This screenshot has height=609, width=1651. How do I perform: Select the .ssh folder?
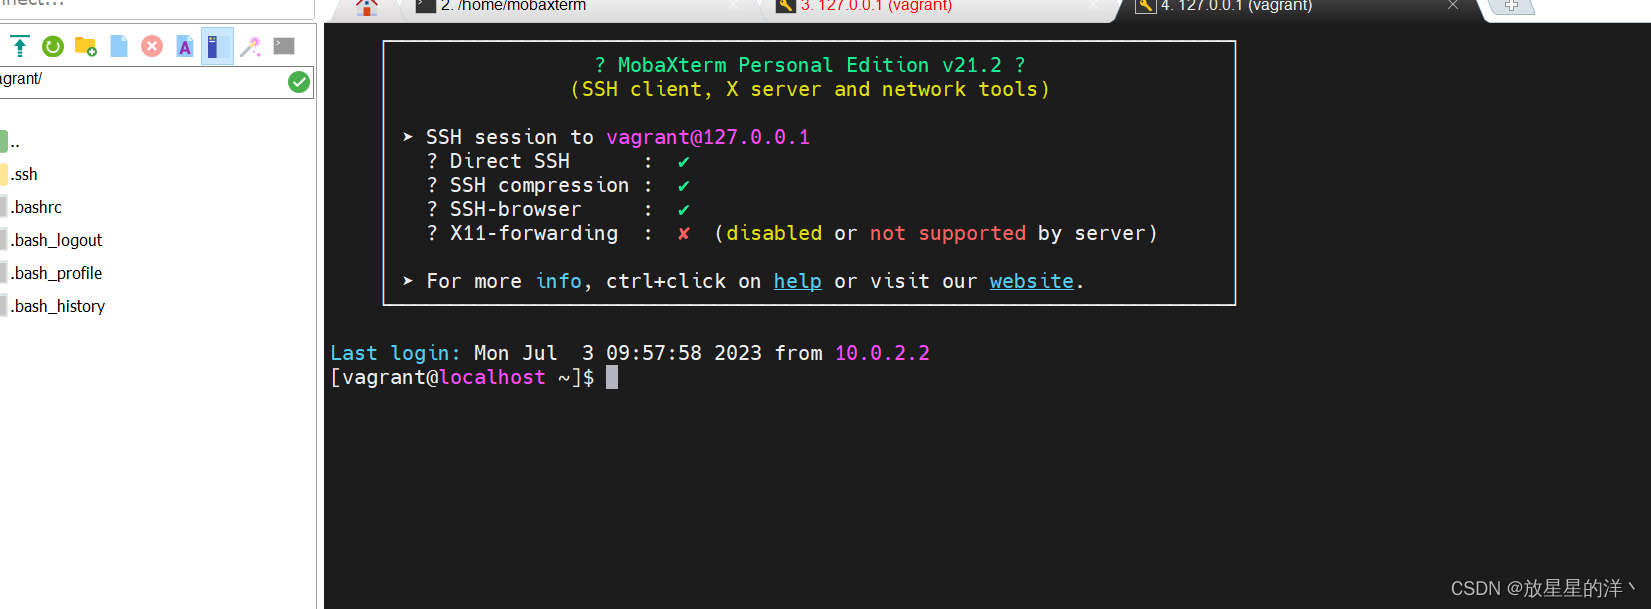tap(24, 174)
